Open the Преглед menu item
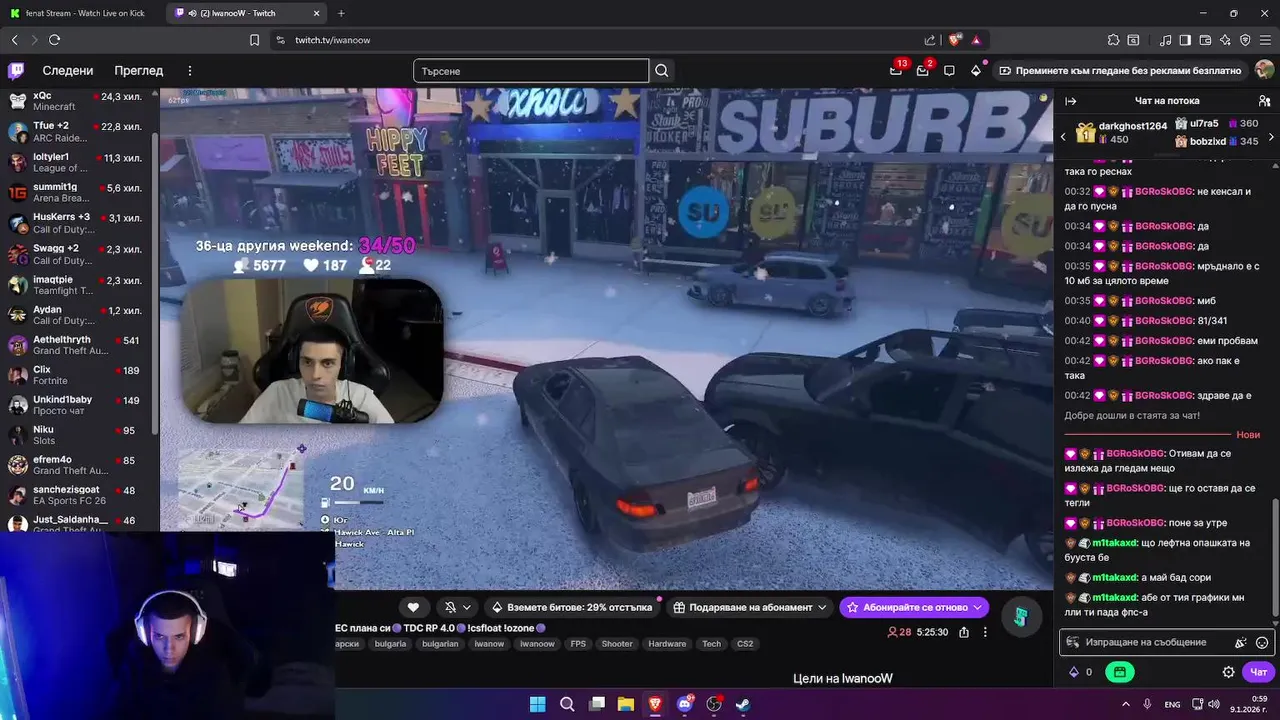The image size is (1280, 720). [x=138, y=71]
